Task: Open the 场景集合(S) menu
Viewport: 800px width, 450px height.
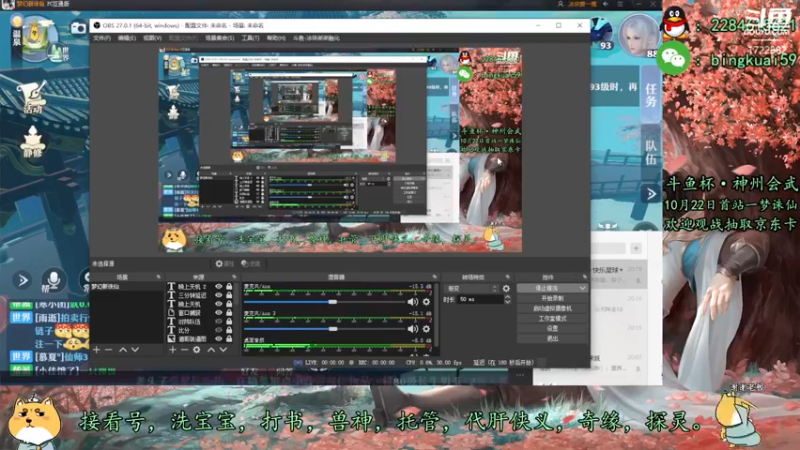Action: coord(219,38)
